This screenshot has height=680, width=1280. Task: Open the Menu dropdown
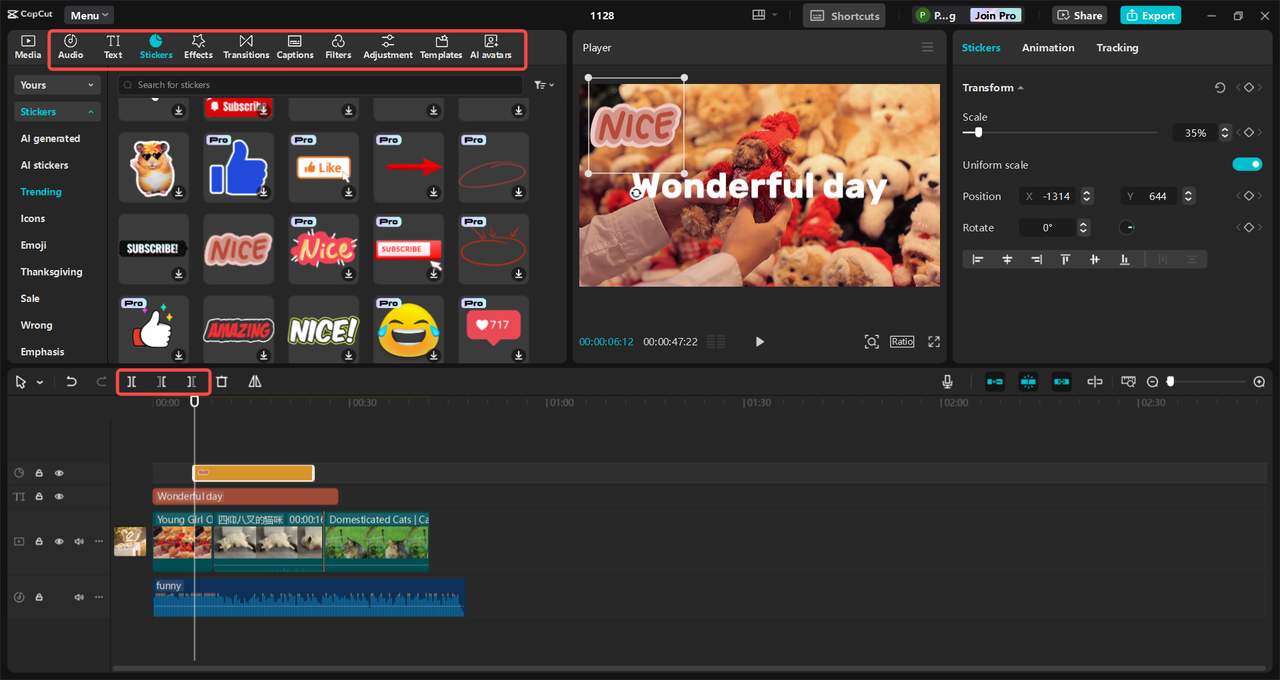(x=89, y=15)
